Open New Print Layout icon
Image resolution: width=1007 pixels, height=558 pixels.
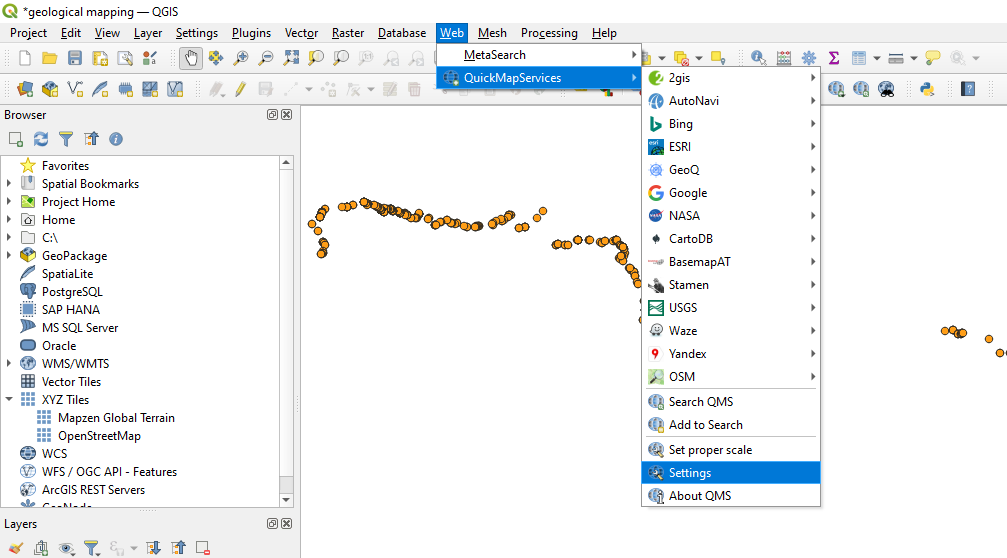[100, 58]
